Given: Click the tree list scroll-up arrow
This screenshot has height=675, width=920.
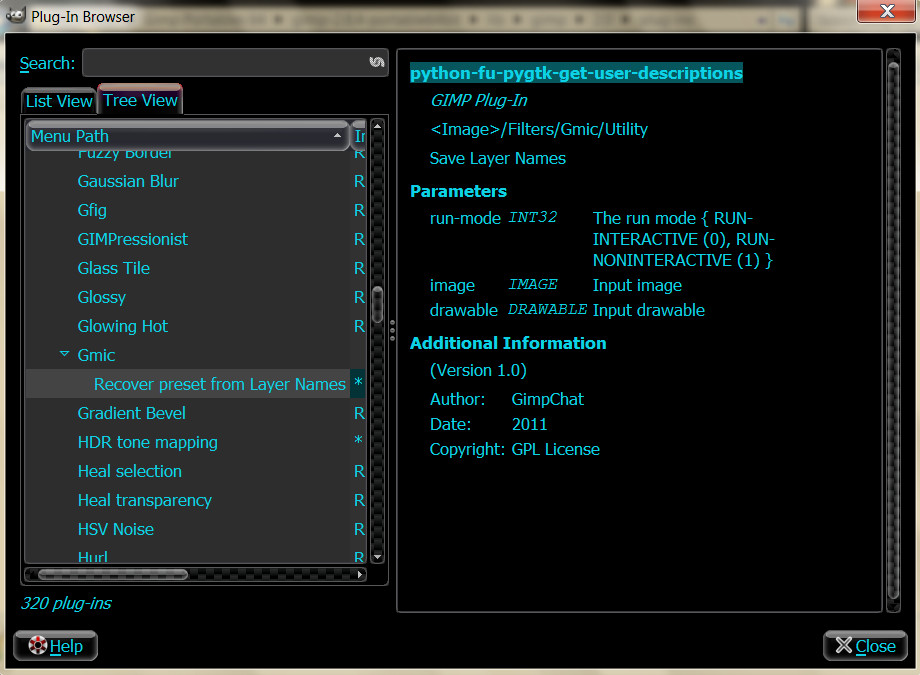Looking at the screenshot, I should tap(378, 126).
